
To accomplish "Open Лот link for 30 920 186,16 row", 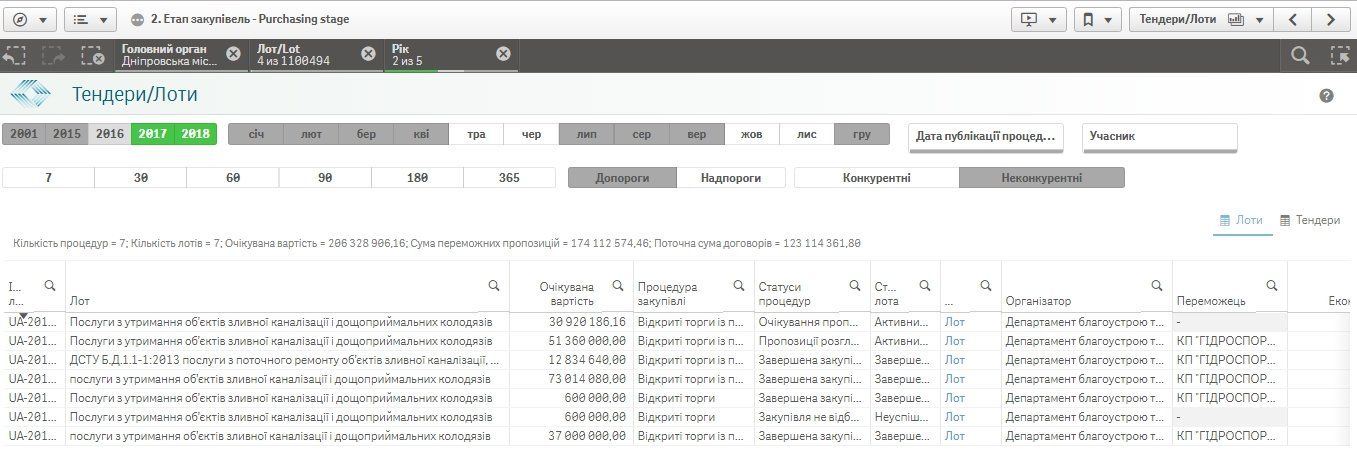I will point(955,322).
